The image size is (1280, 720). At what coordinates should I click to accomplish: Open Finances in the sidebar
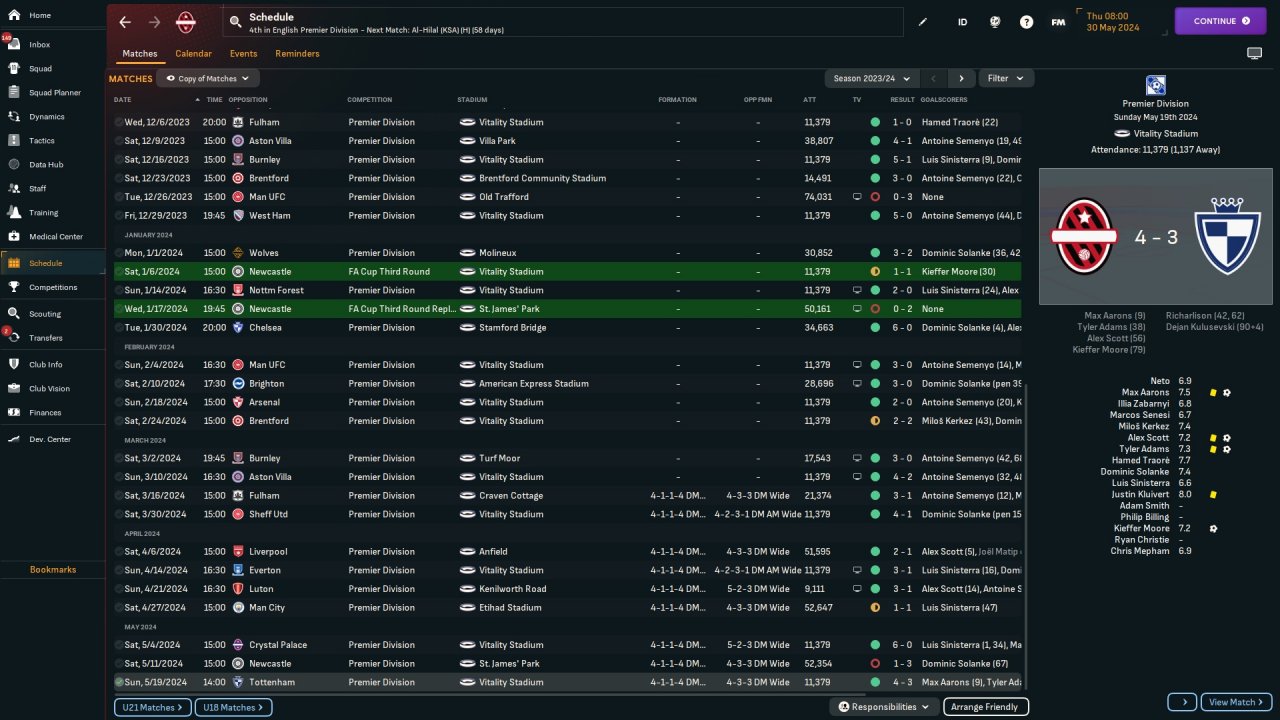(52, 412)
